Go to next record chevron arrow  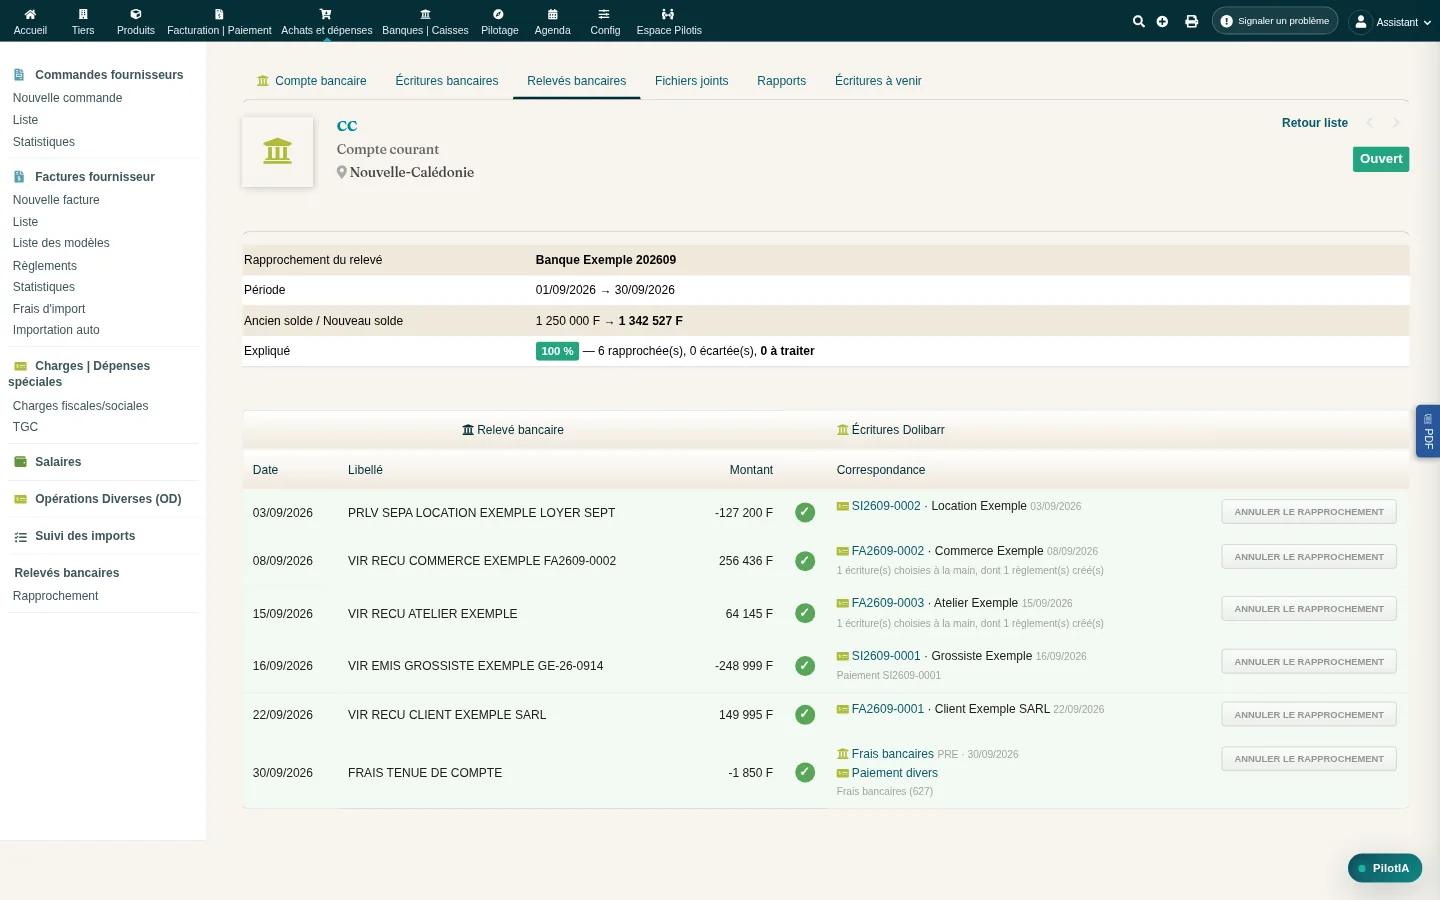tap(1396, 123)
